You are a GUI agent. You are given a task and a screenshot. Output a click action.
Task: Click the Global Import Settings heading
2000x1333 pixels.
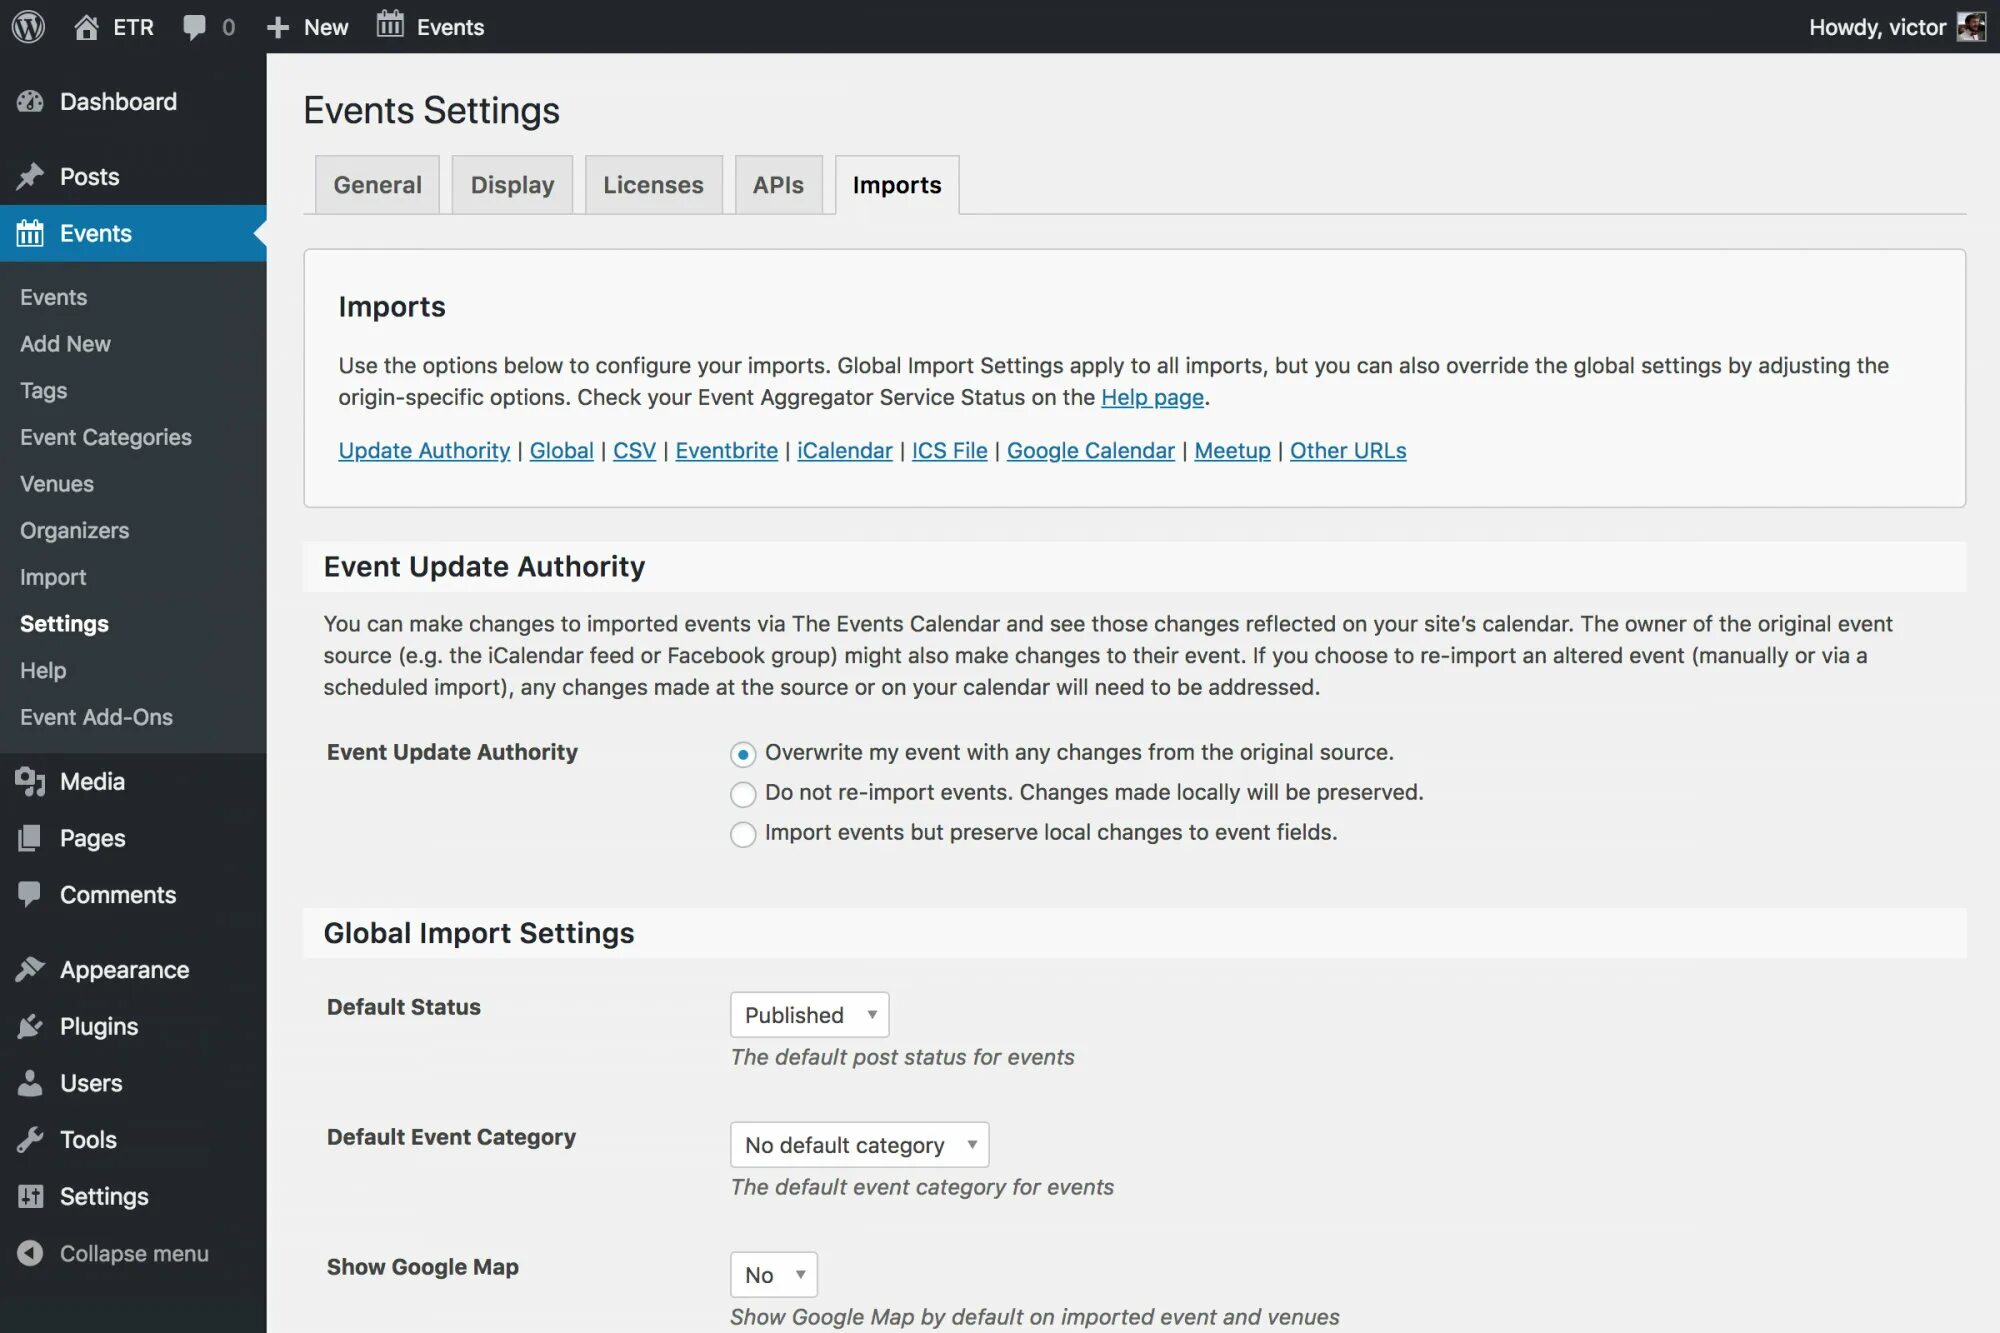[x=478, y=933]
